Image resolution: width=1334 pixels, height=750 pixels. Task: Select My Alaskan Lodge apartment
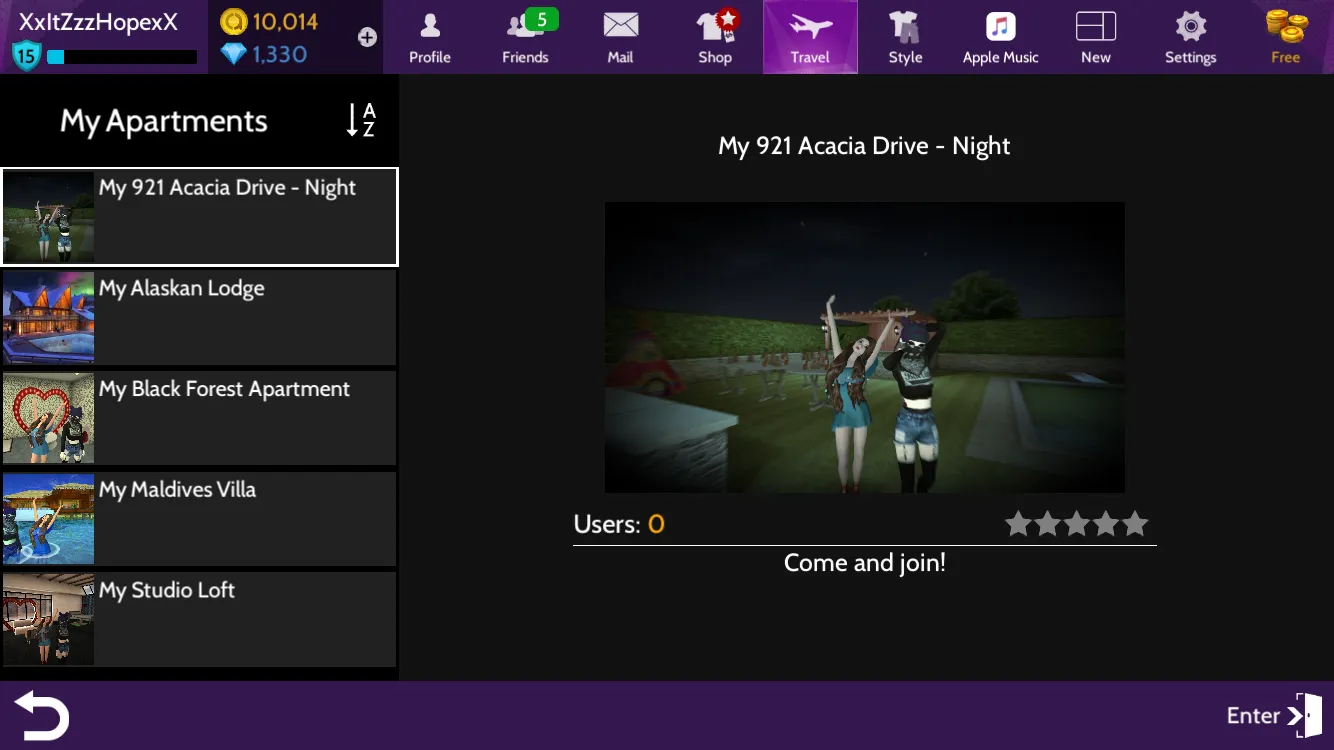[200, 318]
